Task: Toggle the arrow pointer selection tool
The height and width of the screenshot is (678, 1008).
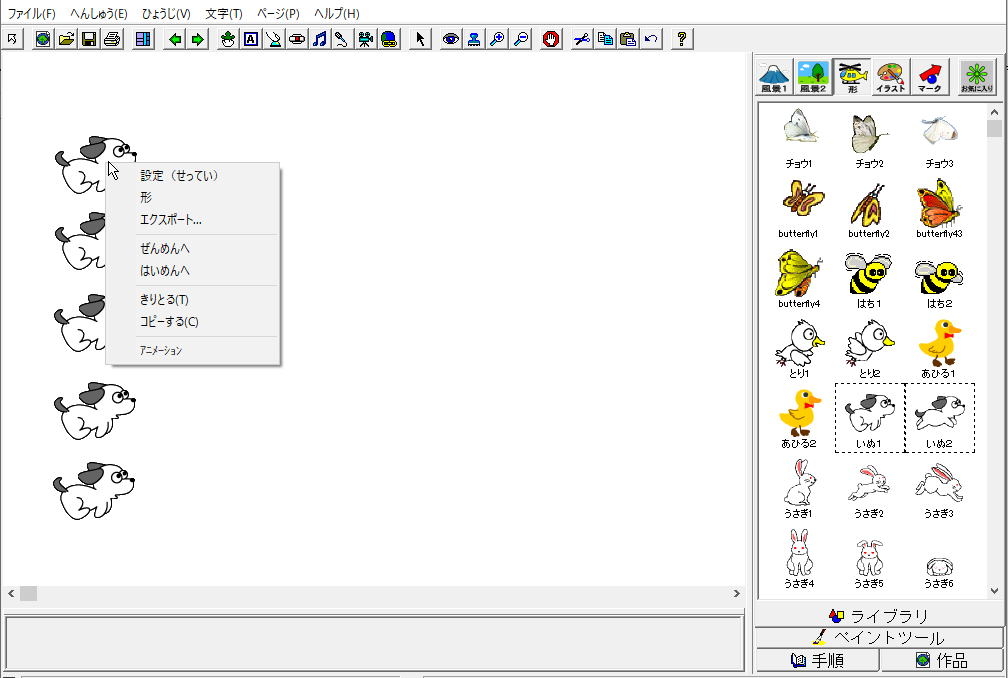Action: click(421, 39)
